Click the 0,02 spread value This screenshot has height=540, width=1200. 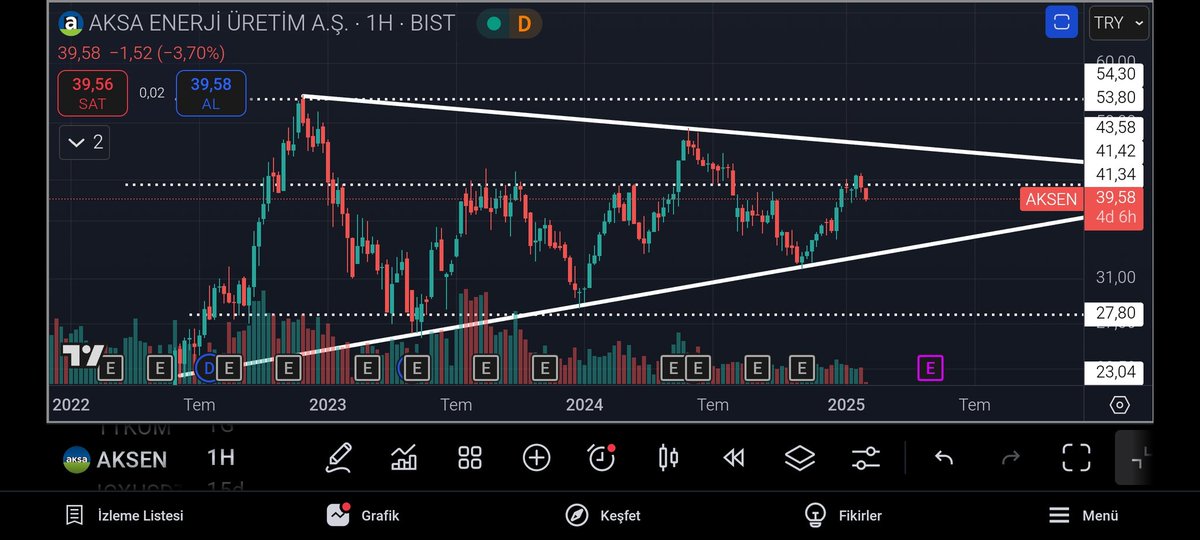tap(152, 92)
